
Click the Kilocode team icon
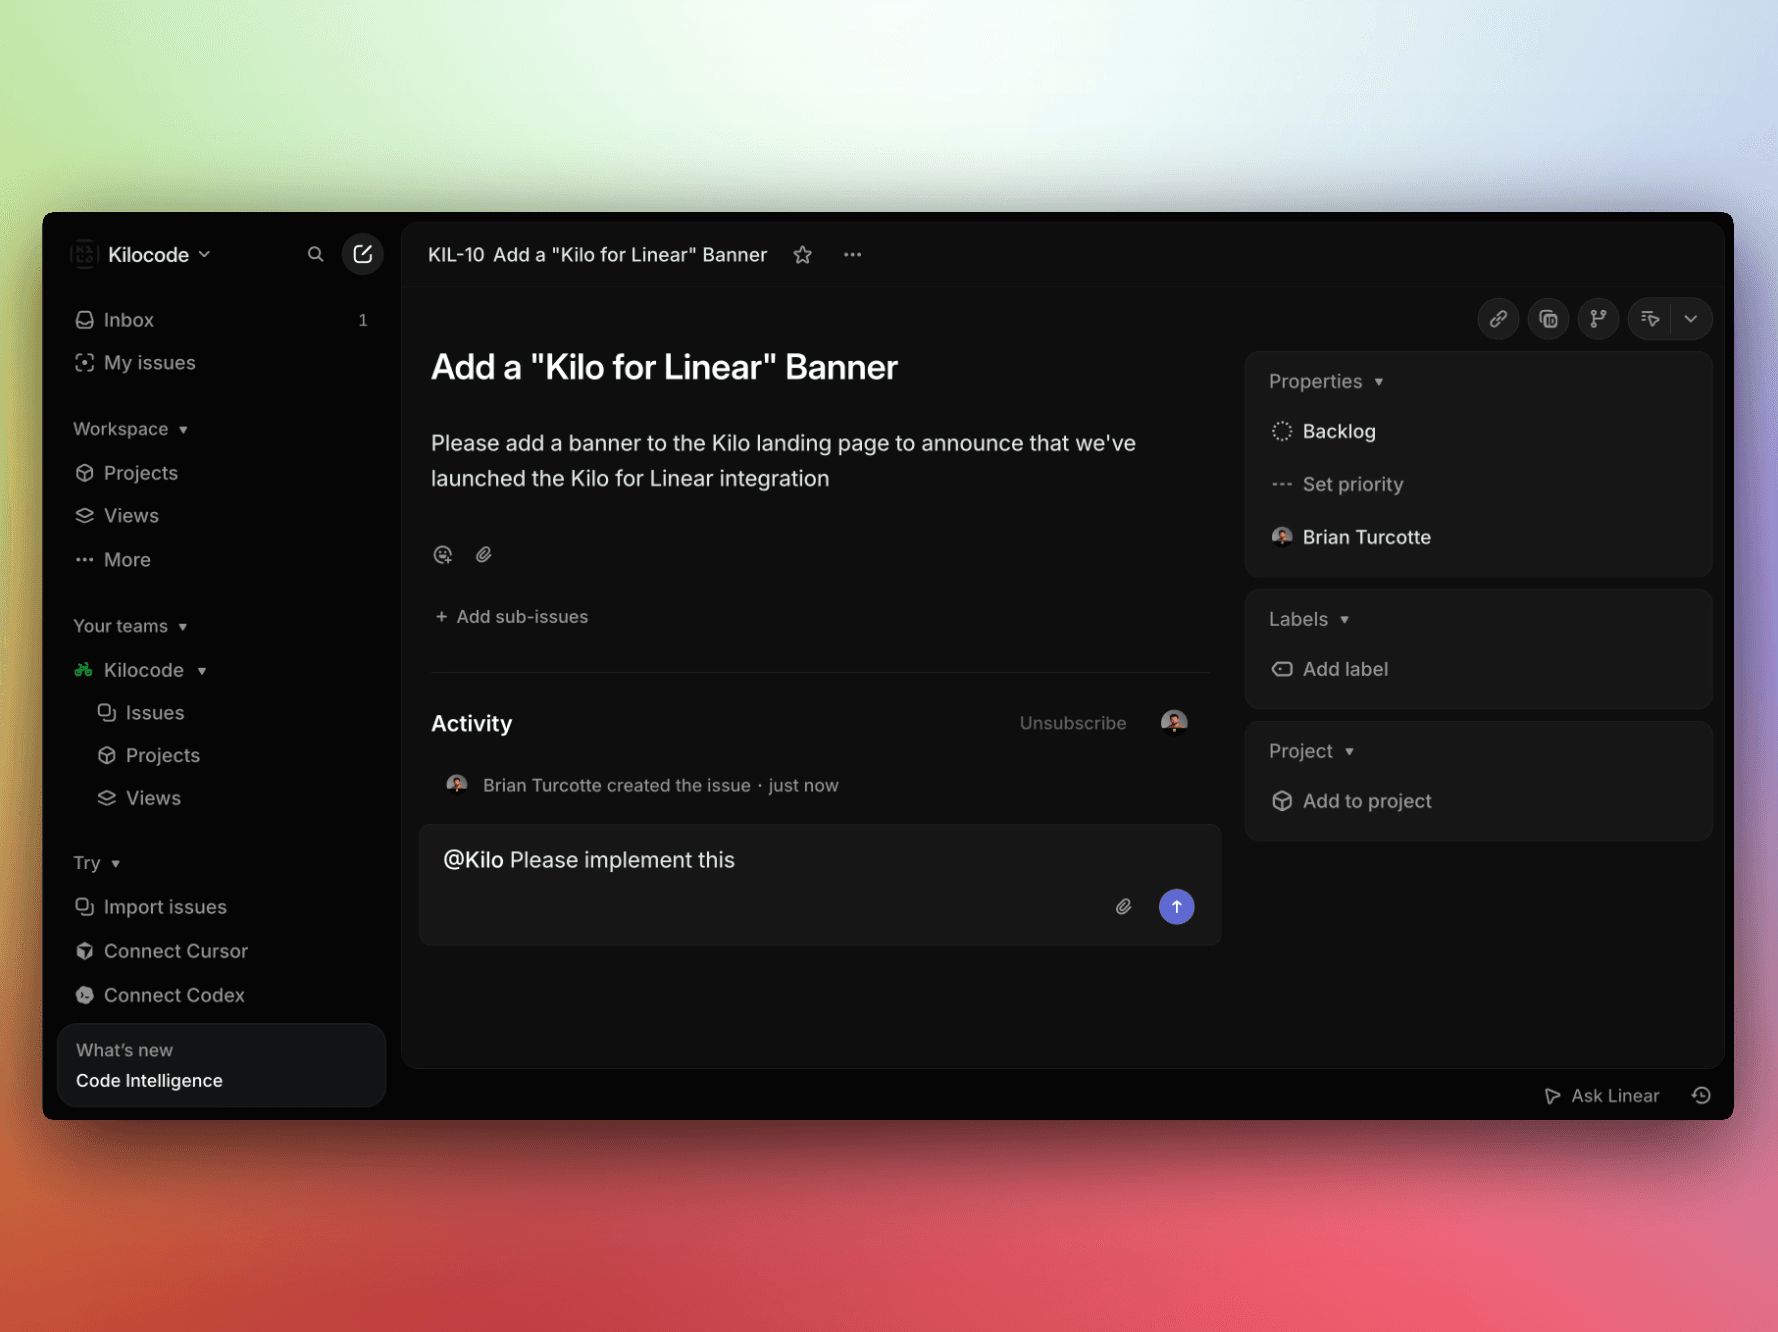(x=84, y=670)
